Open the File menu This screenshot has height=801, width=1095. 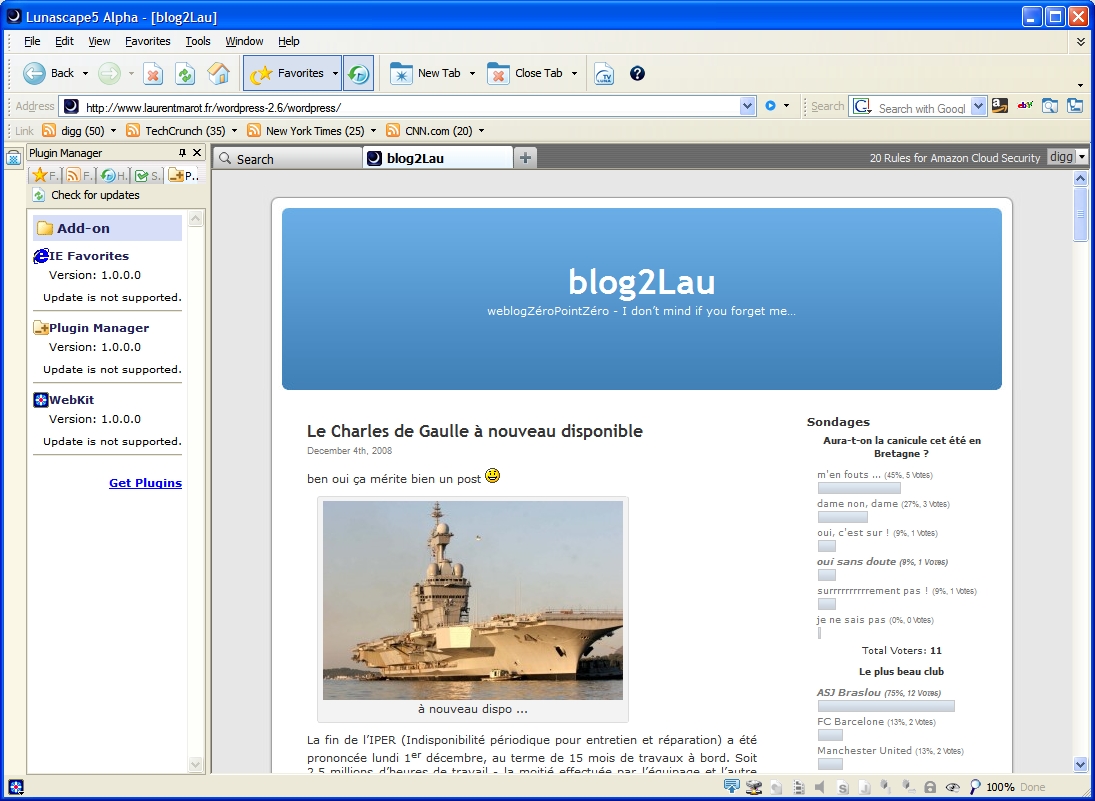click(32, 41)
